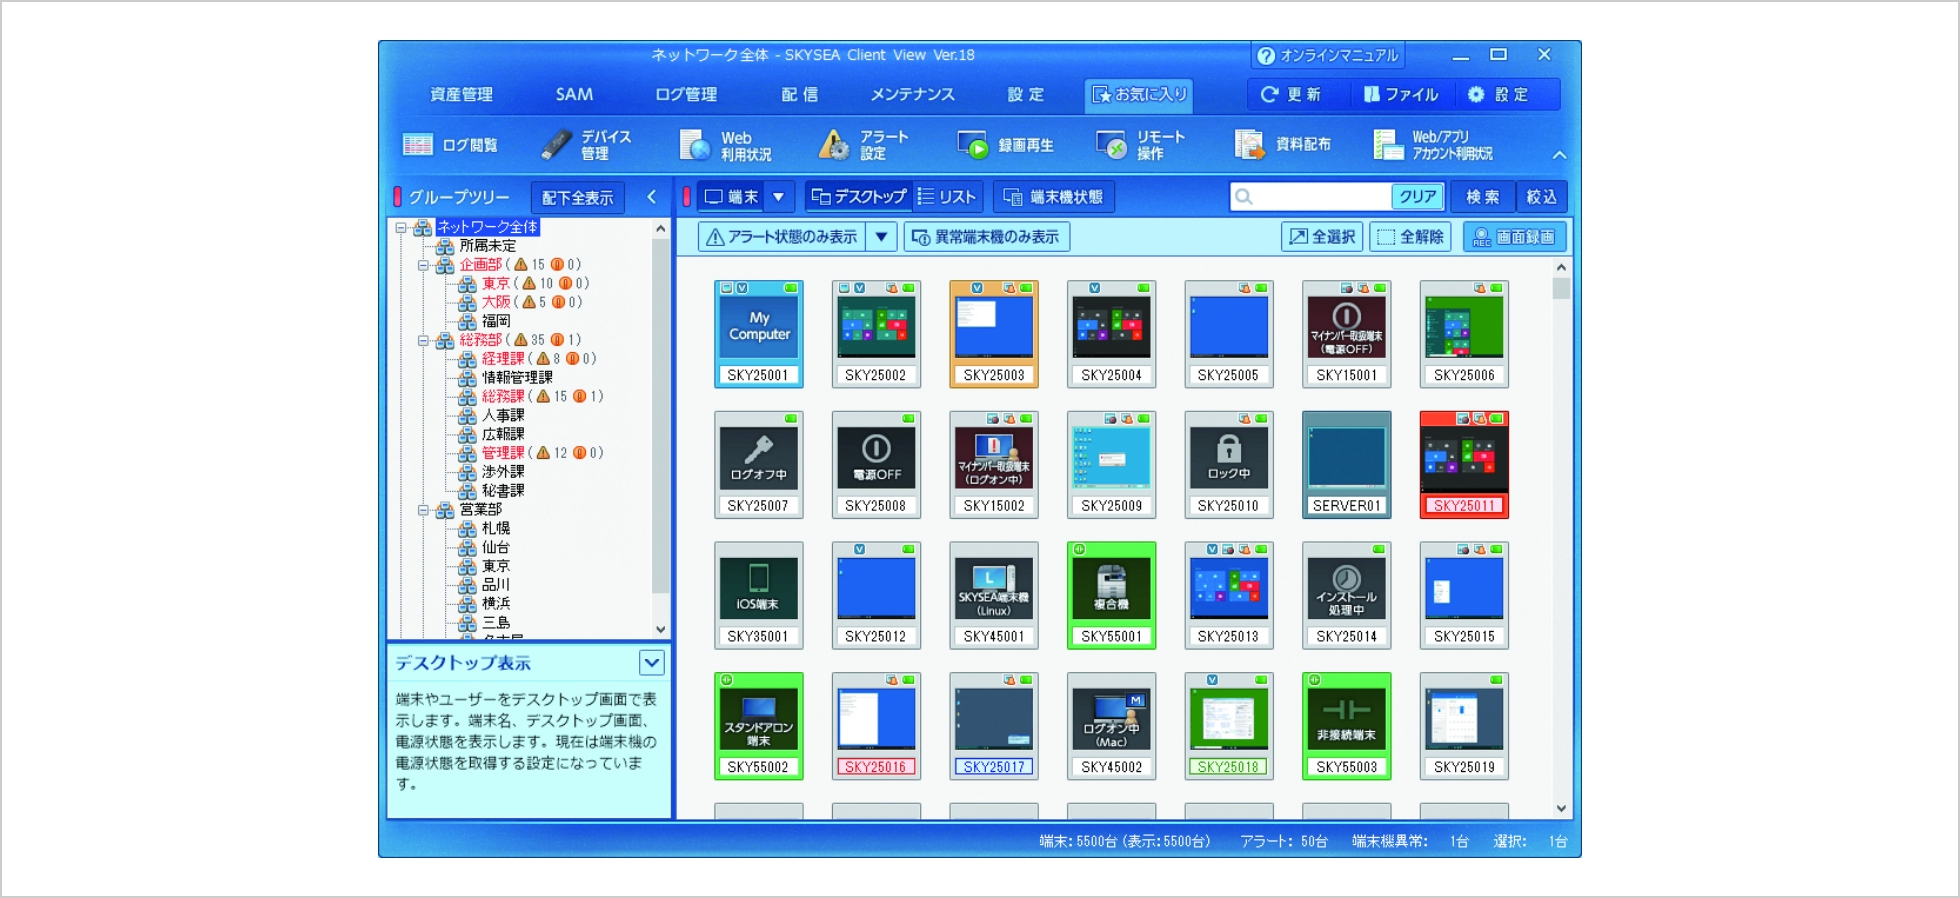Open the お気に入り favorites tab
The image size is (1960, 898).
(x=1139, y=94)
